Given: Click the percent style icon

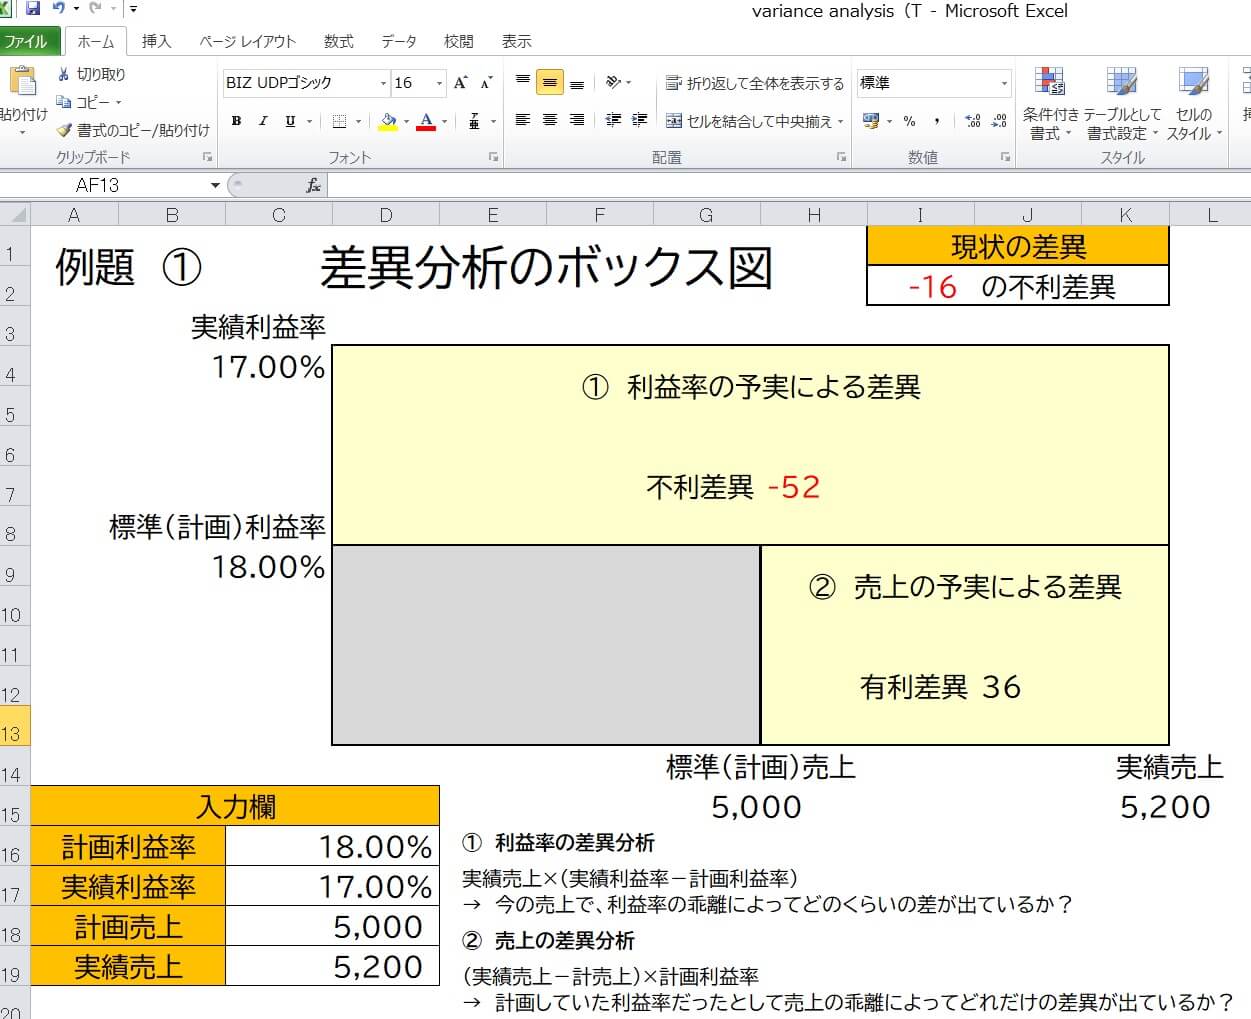Looking at the screenshot, I should pos(909,121).
